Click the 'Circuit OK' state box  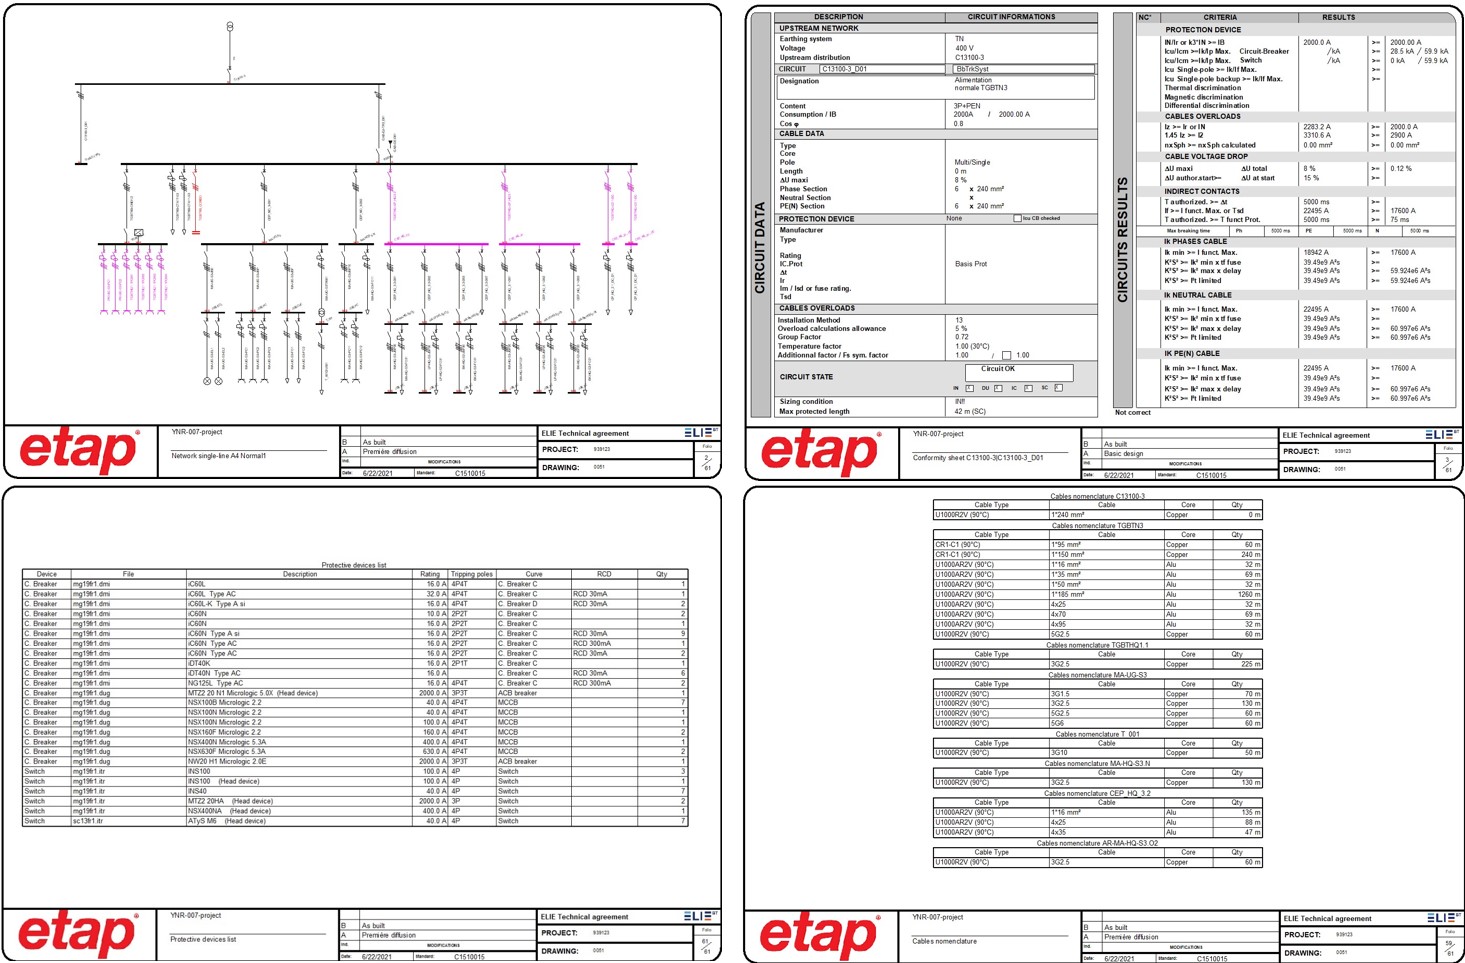pyautogui.click(x=1018, y=372)
